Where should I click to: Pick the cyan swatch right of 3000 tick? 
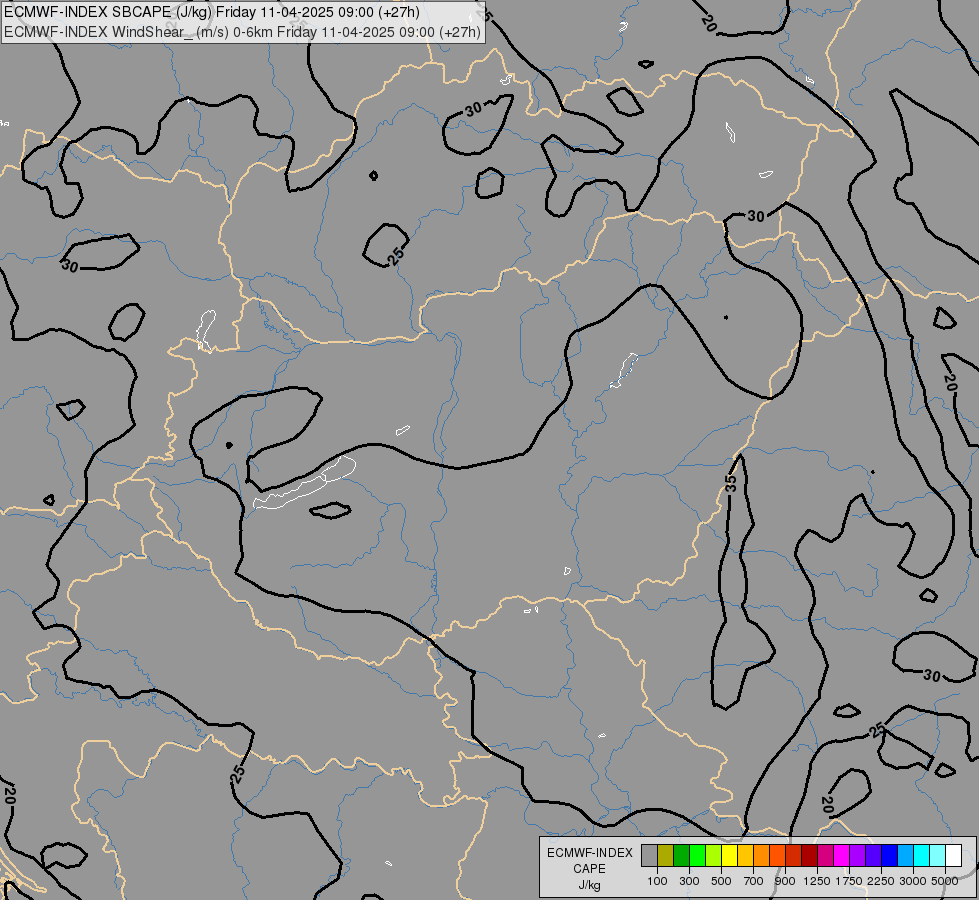[x=921, y=856]
